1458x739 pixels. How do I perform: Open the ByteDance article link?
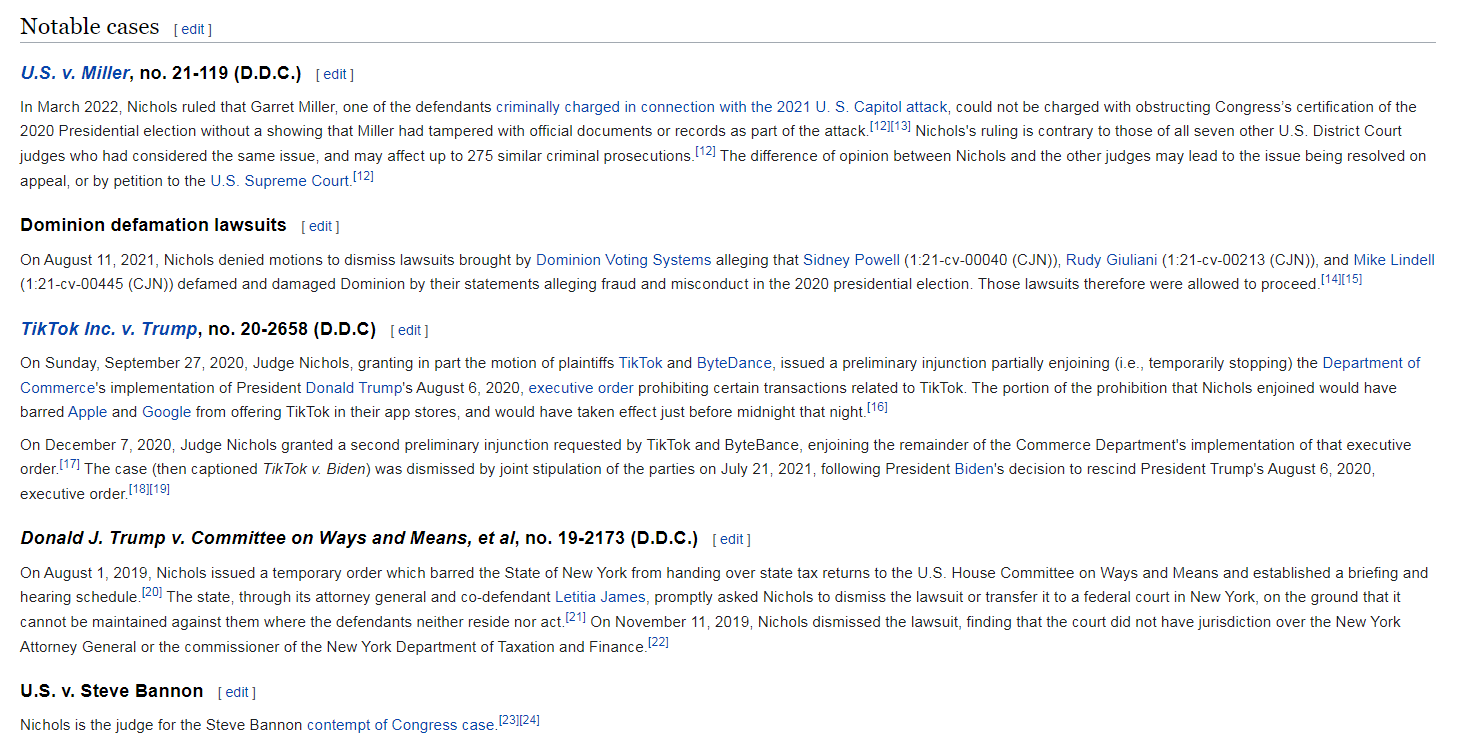pos(735,363)
